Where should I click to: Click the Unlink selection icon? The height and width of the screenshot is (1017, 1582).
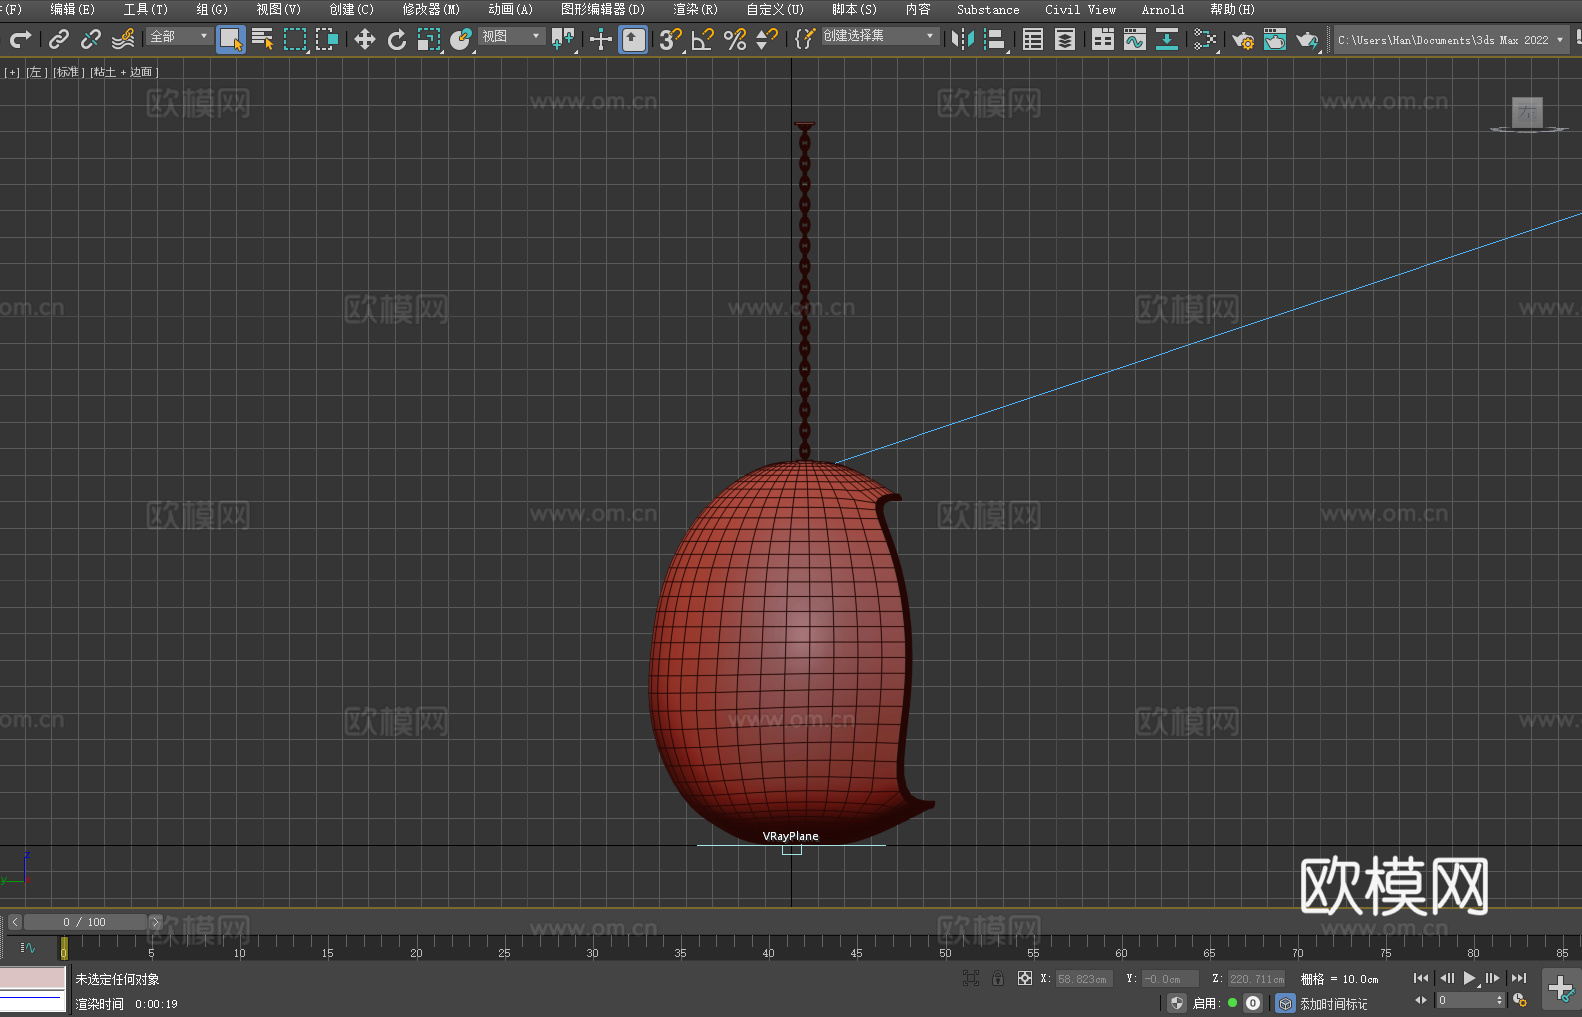click(91, 39)
